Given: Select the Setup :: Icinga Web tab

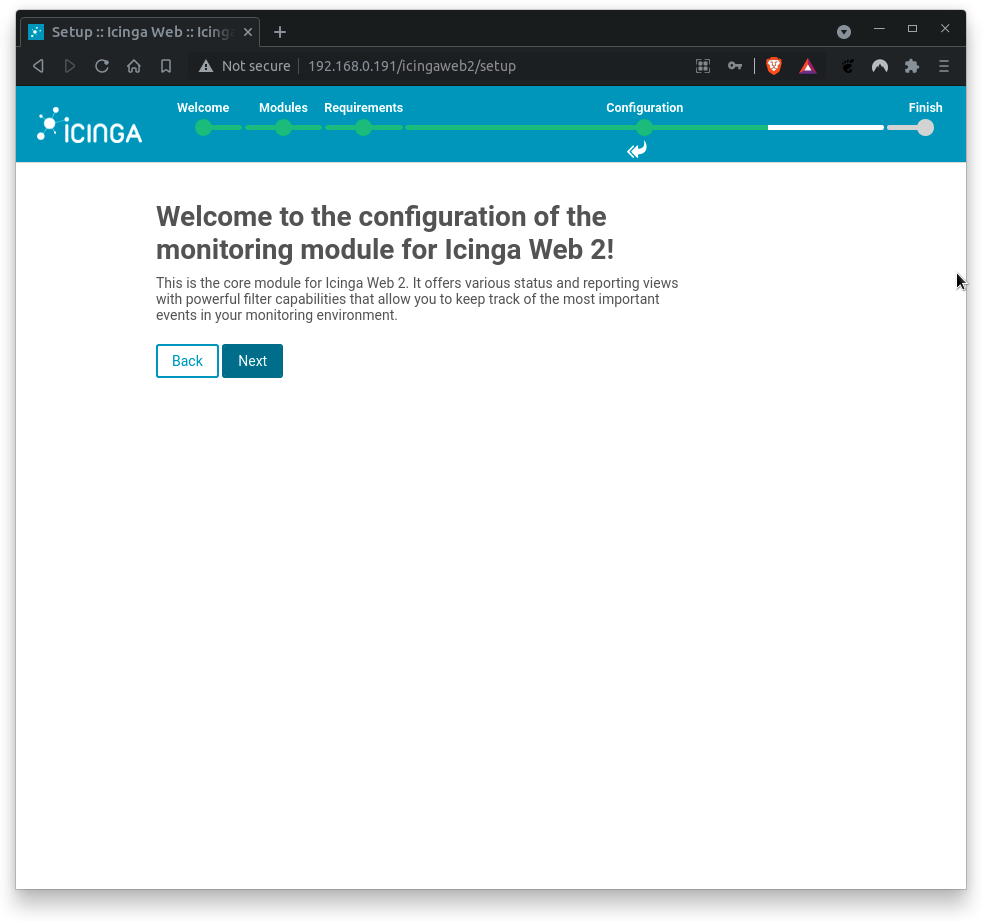Looking at the screenshot, I should click(140, 31).
